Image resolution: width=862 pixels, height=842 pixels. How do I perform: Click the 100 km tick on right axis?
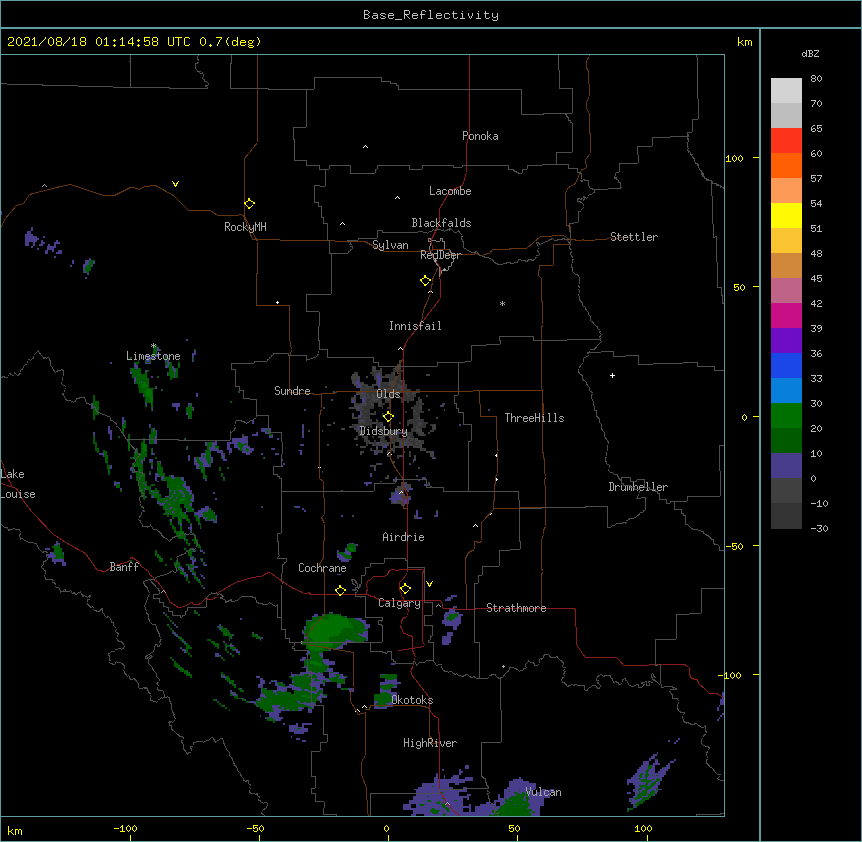pyautogui.click(x=756, y=158)
